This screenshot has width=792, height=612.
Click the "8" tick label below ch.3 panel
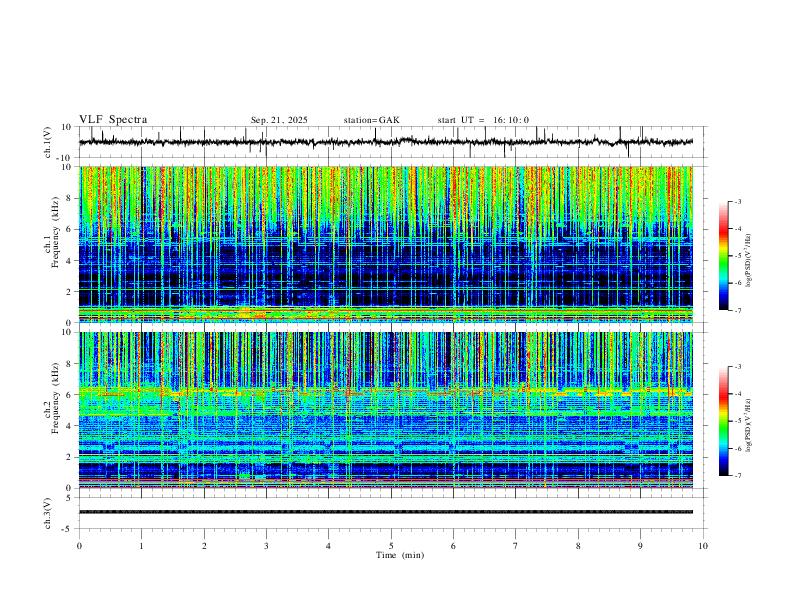[x=578, y=546]
